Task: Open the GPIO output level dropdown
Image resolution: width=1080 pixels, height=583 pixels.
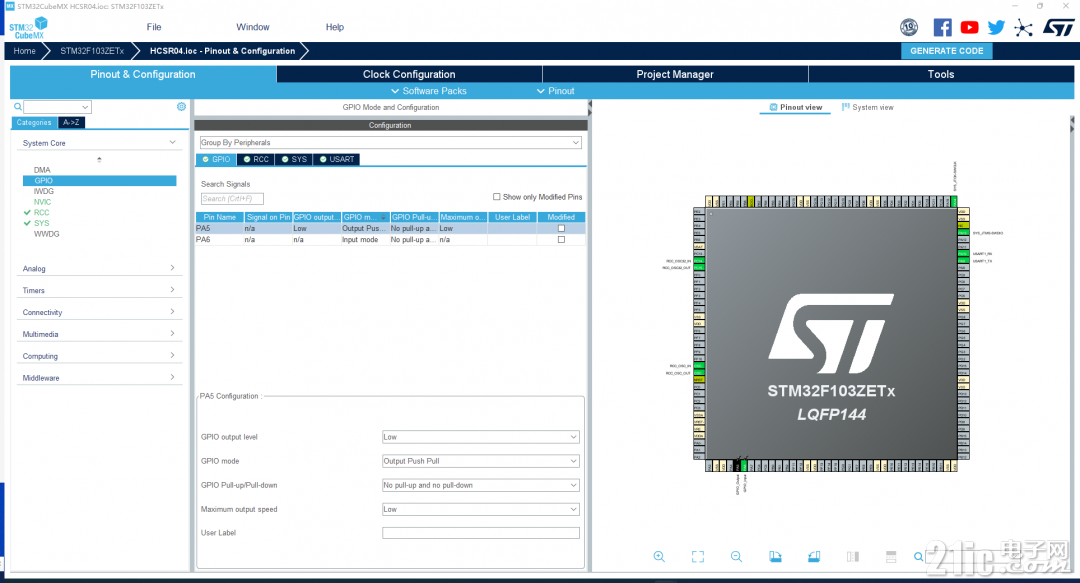Action: 481,437
